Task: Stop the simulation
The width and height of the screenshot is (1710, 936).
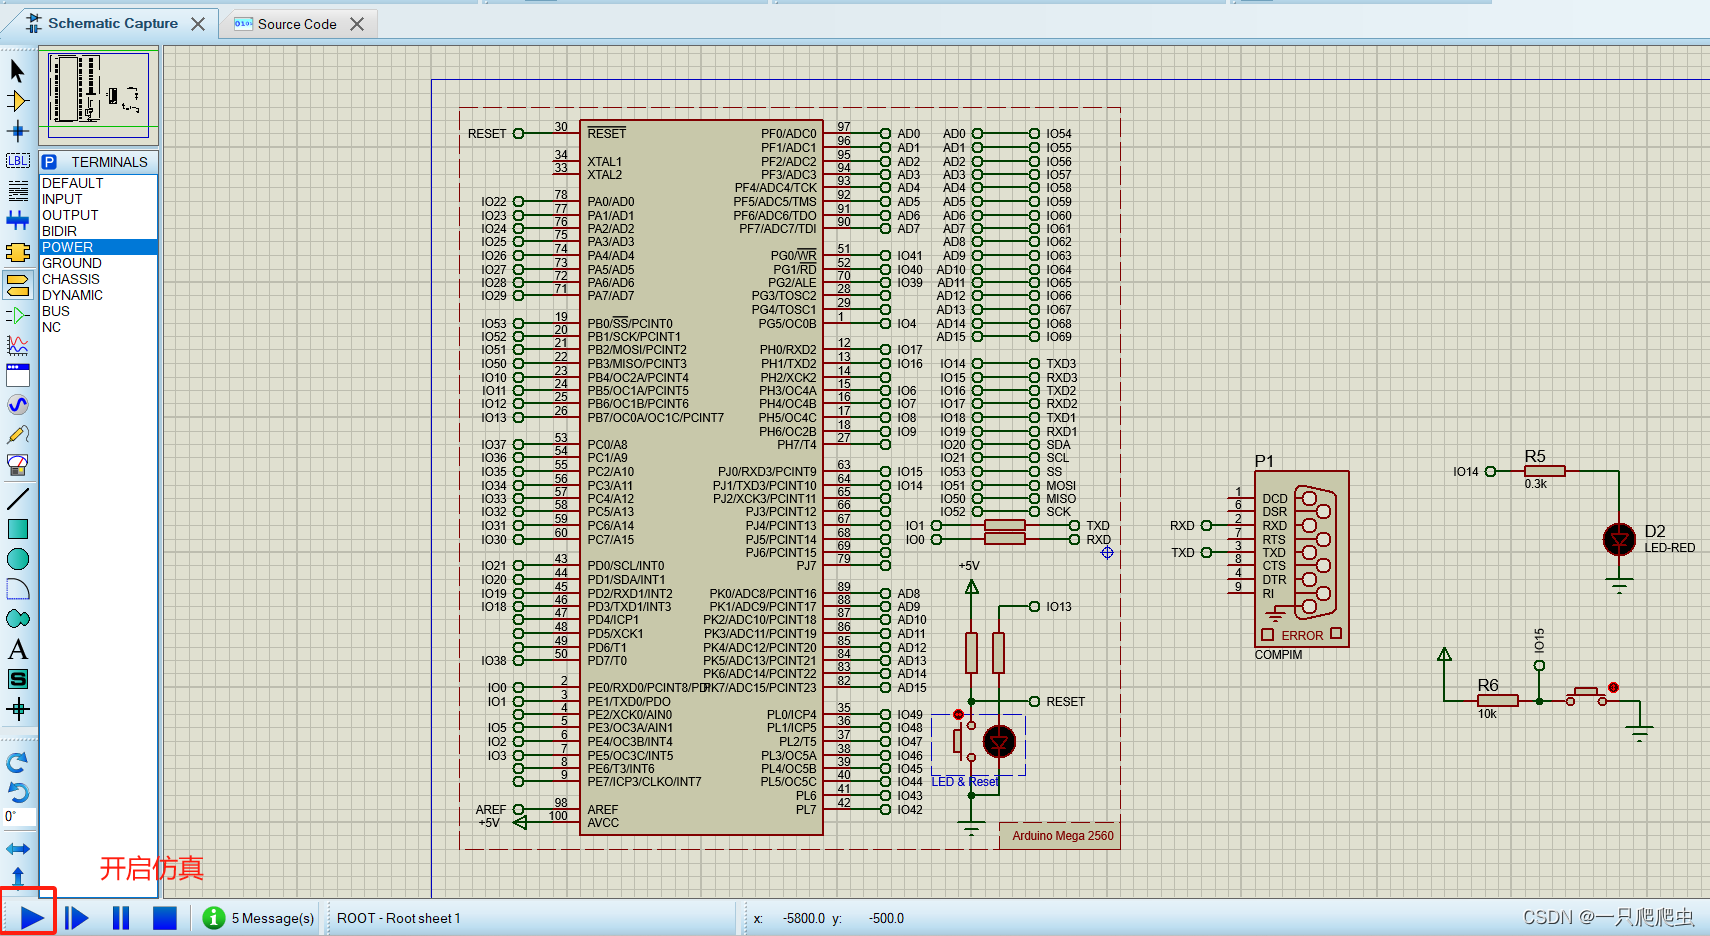Action: click(165, 917)
